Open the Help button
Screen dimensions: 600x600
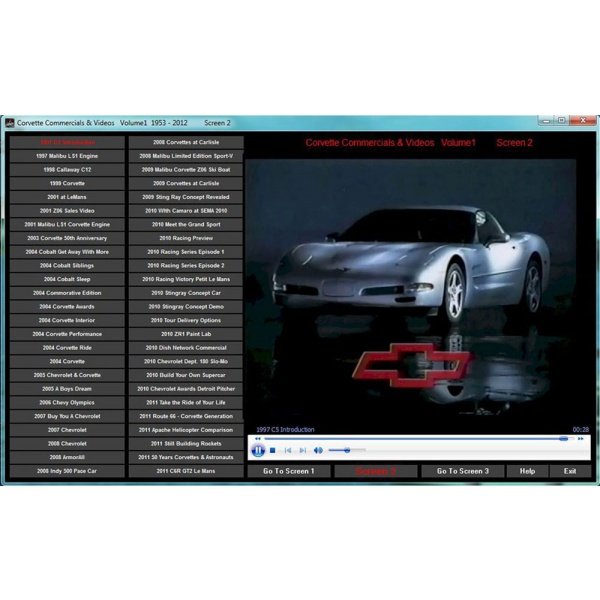[x=527, y=471]
